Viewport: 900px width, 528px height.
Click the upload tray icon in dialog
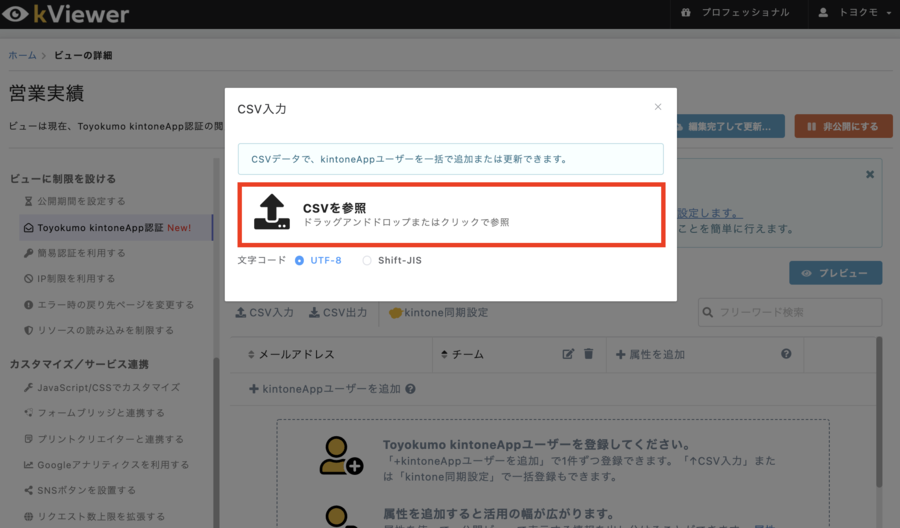pos(272,212)
